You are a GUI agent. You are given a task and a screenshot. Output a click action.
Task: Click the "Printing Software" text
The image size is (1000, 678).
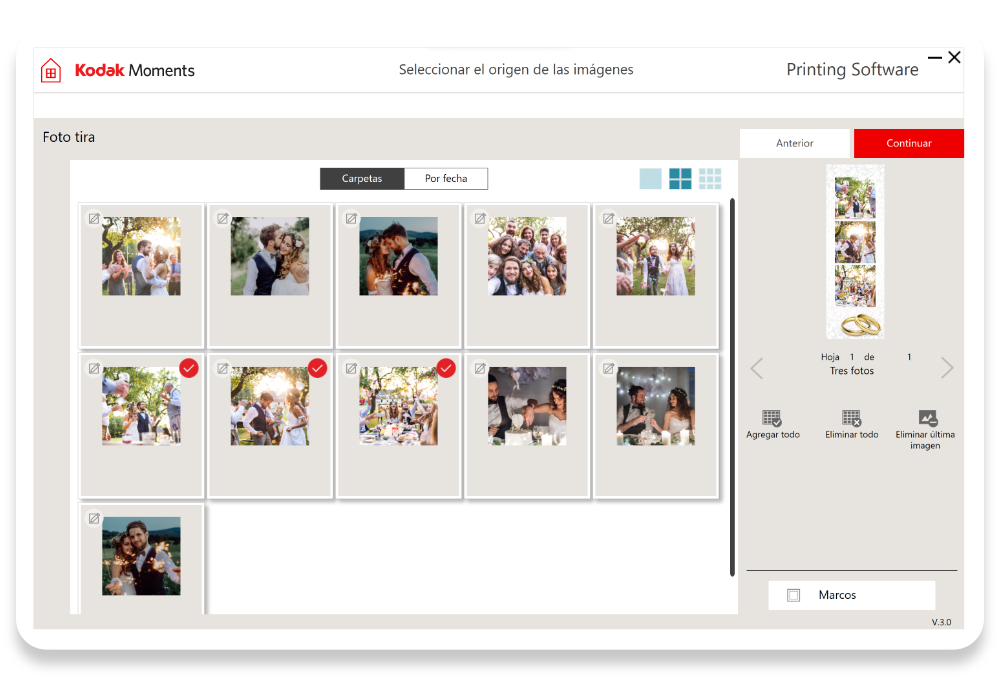(x=852, y=70)
